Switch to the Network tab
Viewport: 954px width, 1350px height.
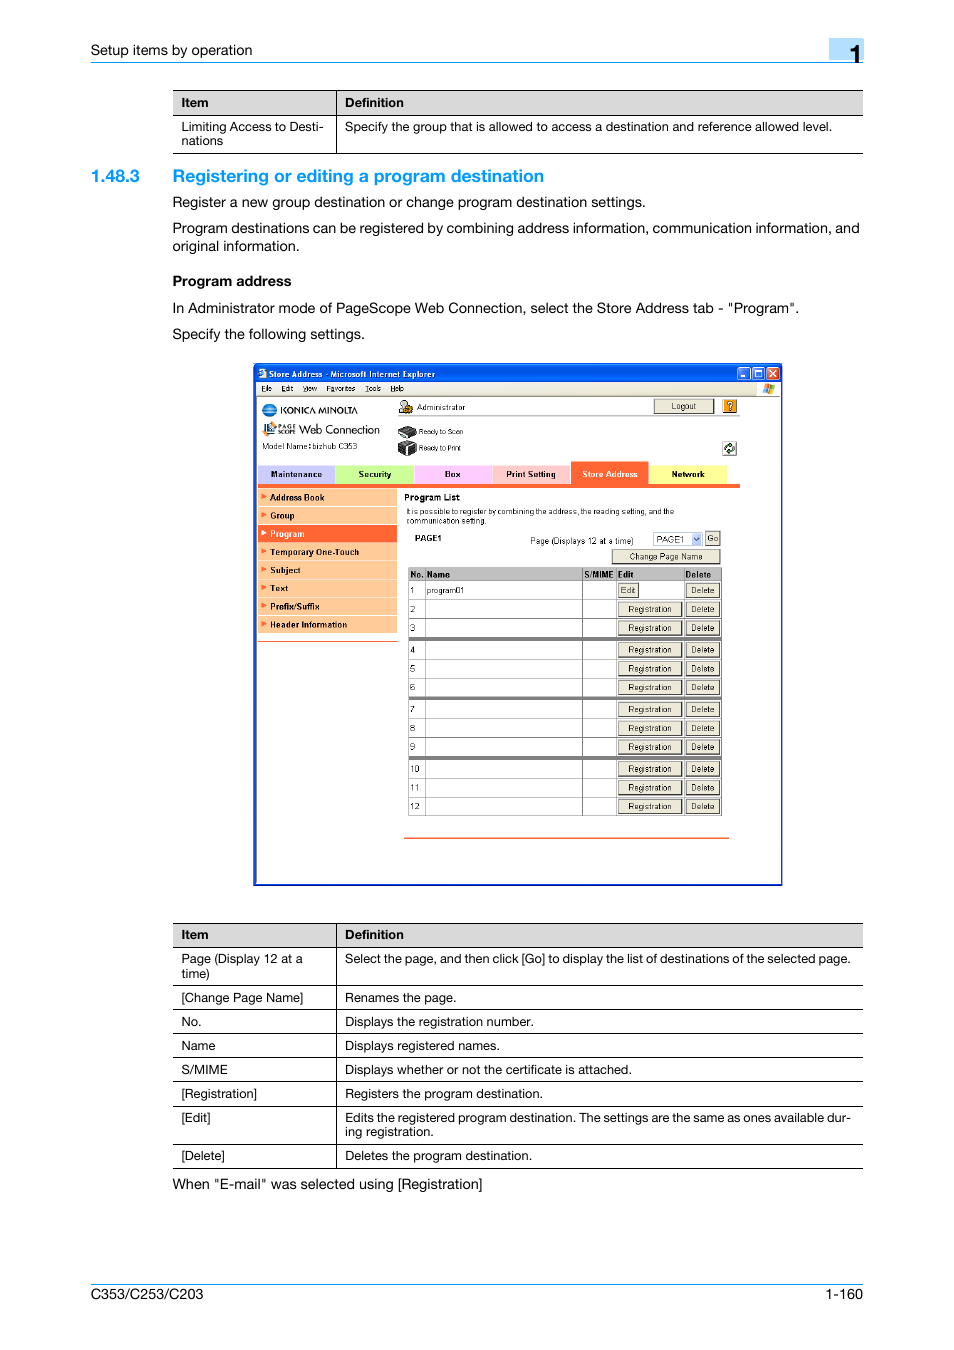click(x=688, y=474)
